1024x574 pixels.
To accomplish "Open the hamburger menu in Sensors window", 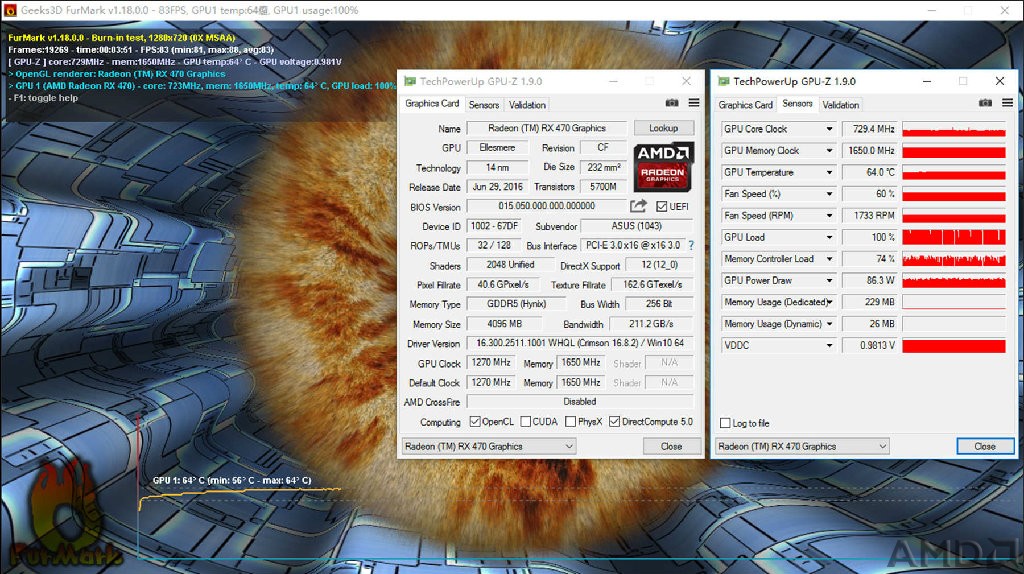I will pos(1008,103).
